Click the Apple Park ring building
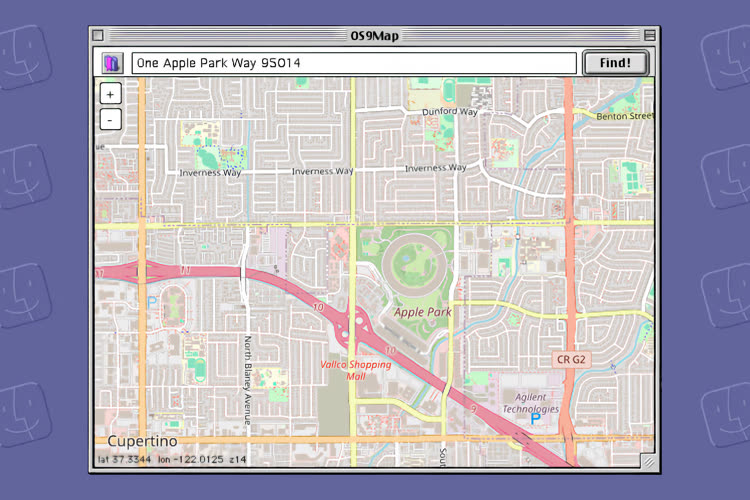This screenshot has width=750, height=500. pyautogui.click(x=414, y=265)
